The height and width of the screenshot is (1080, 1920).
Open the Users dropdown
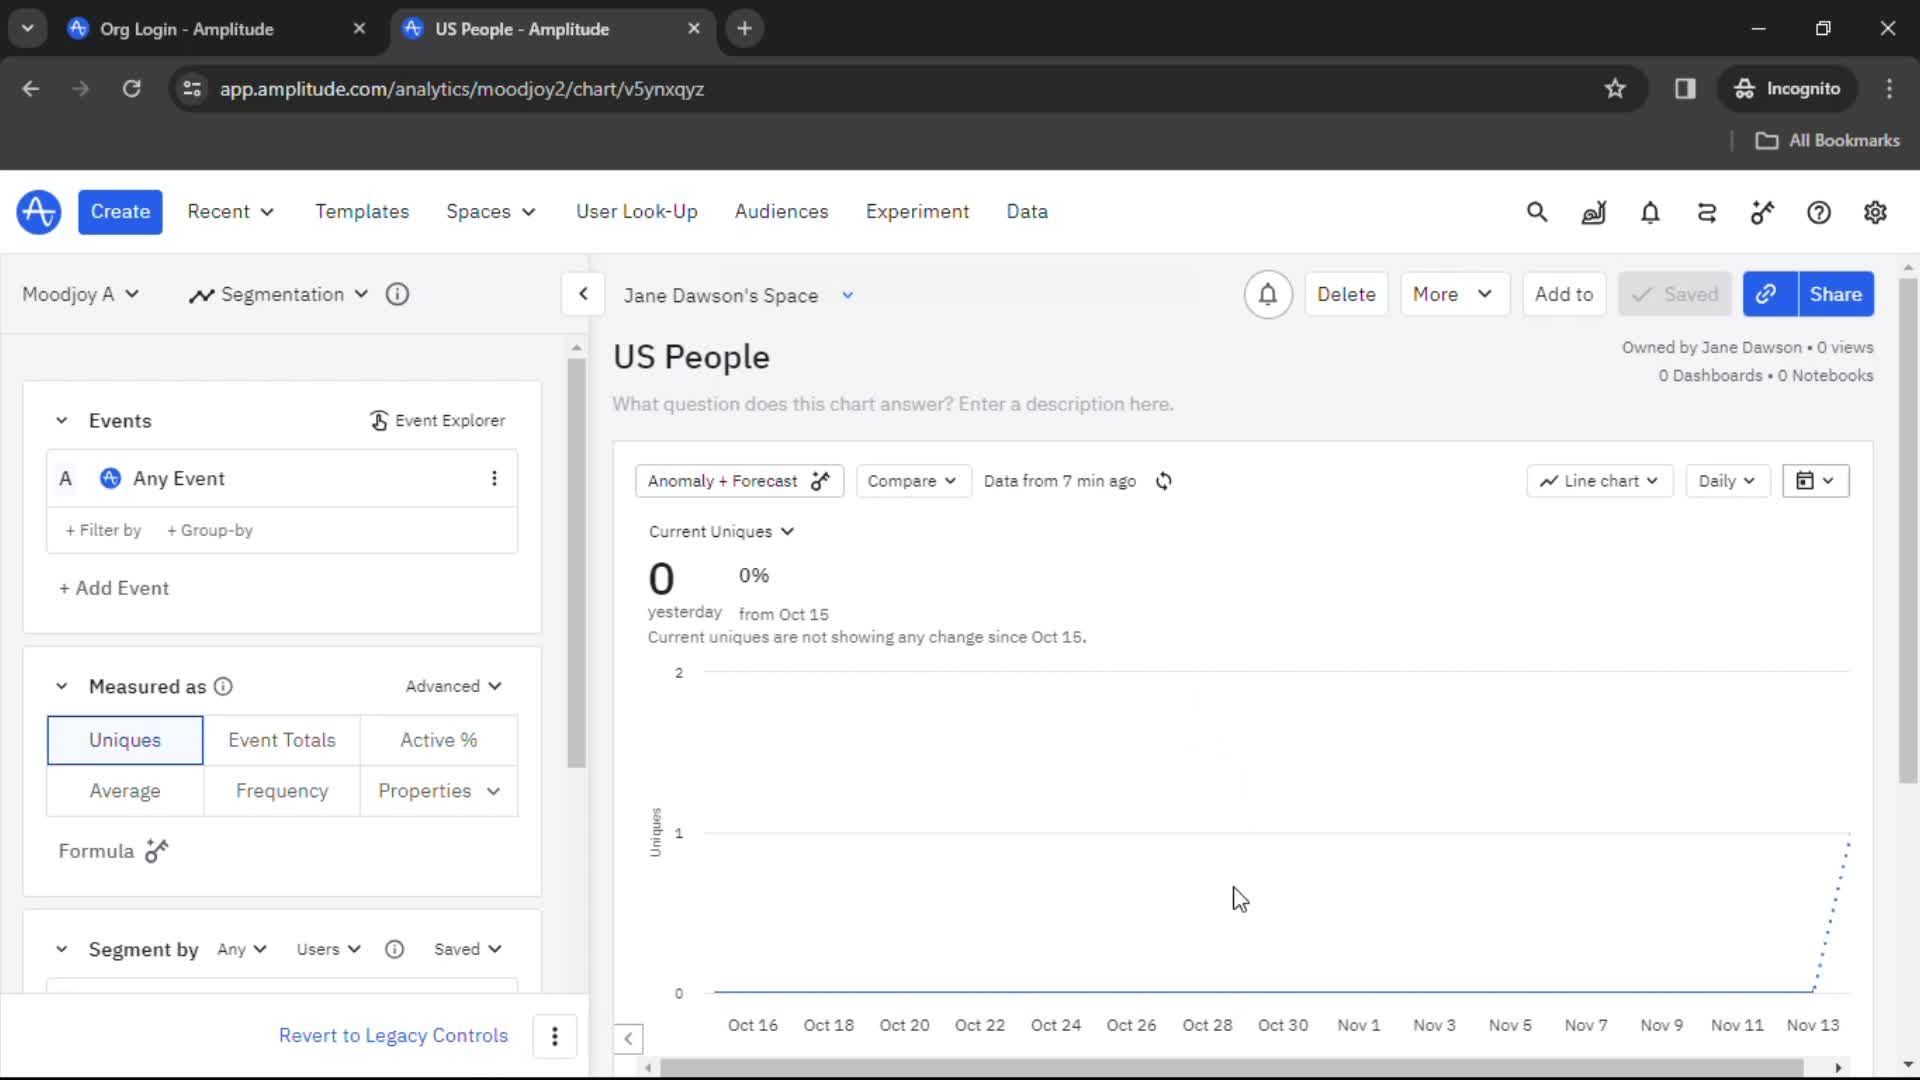[328, 949]
